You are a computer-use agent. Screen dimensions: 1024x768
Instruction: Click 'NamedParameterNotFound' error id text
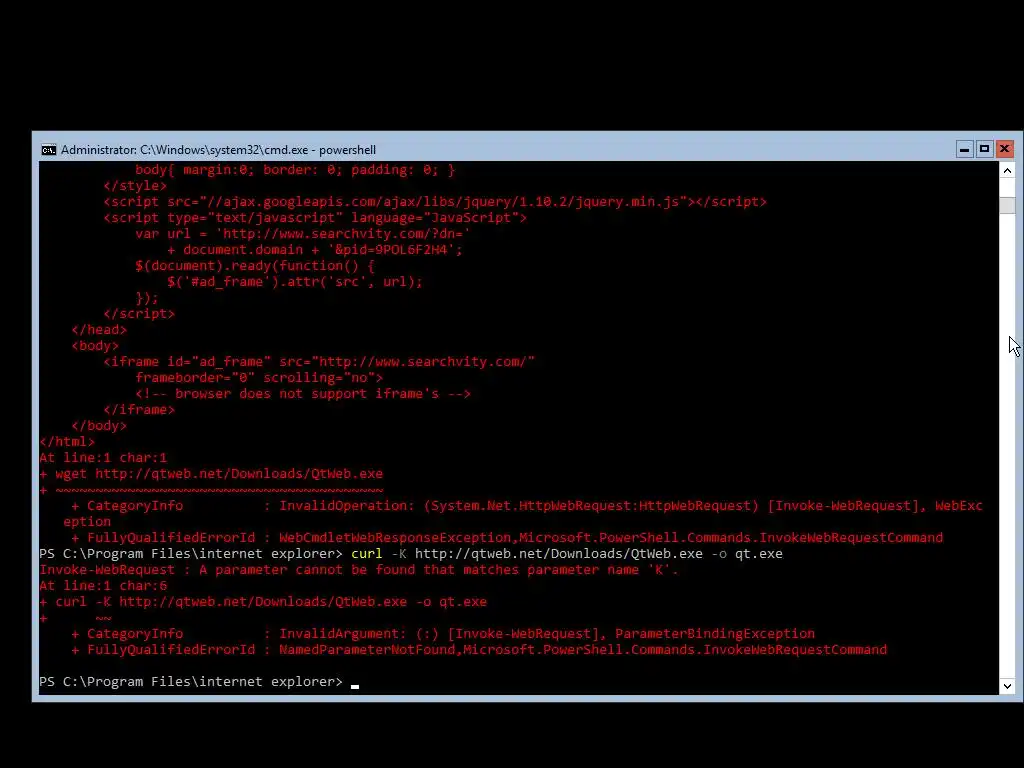point(366,650)
